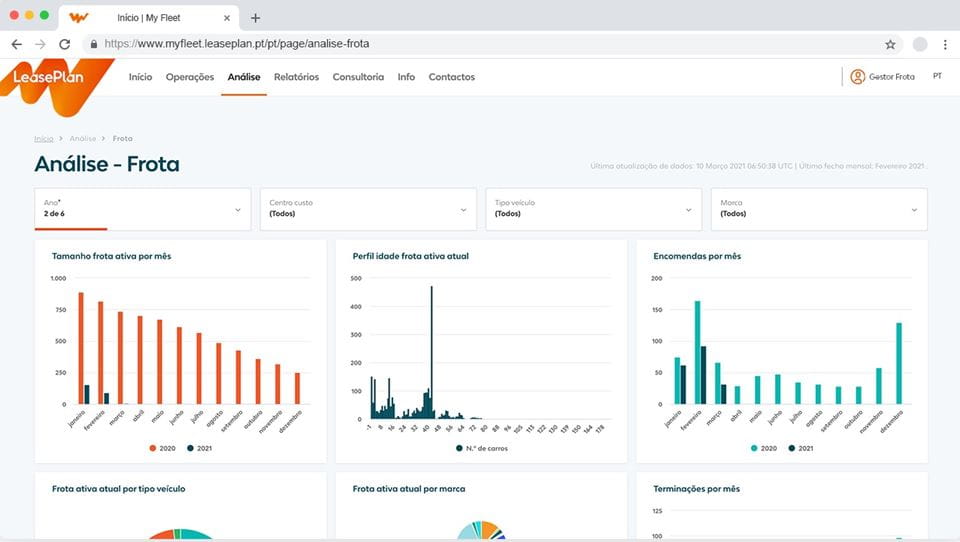Click the Gestor Frota user avatar icon

pyautogui.click(x=857, y=77)
